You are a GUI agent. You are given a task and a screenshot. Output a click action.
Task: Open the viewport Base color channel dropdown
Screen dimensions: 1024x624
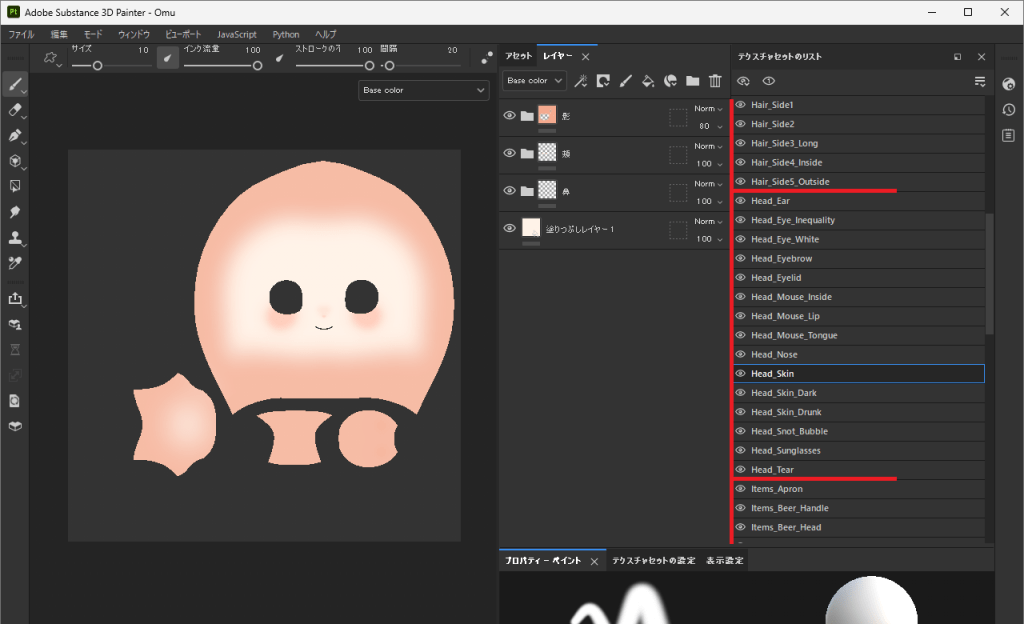tap(423, 90)
